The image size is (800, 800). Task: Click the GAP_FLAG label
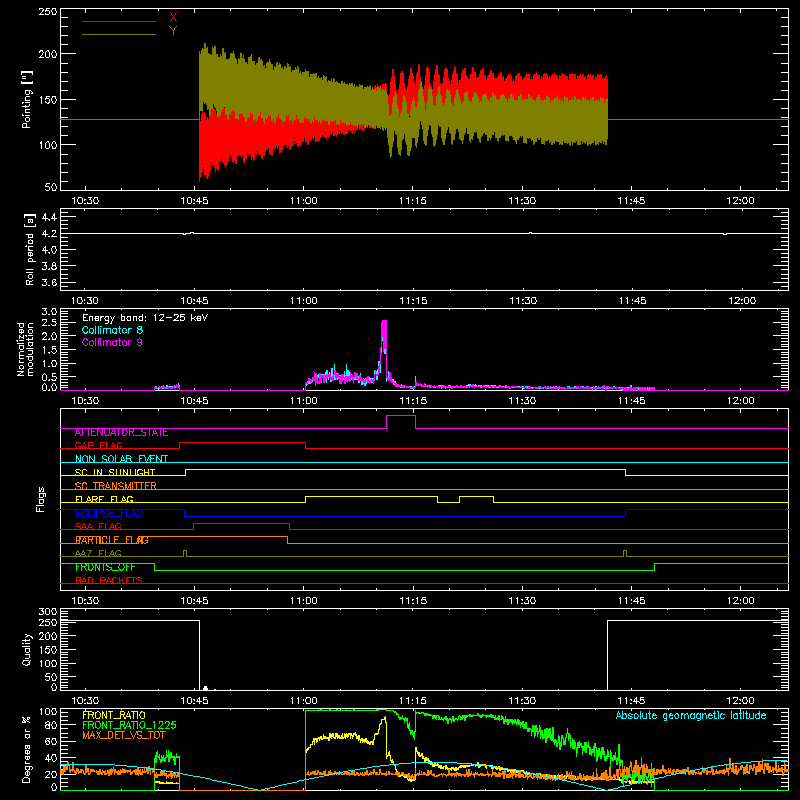(x=99, y=445)
